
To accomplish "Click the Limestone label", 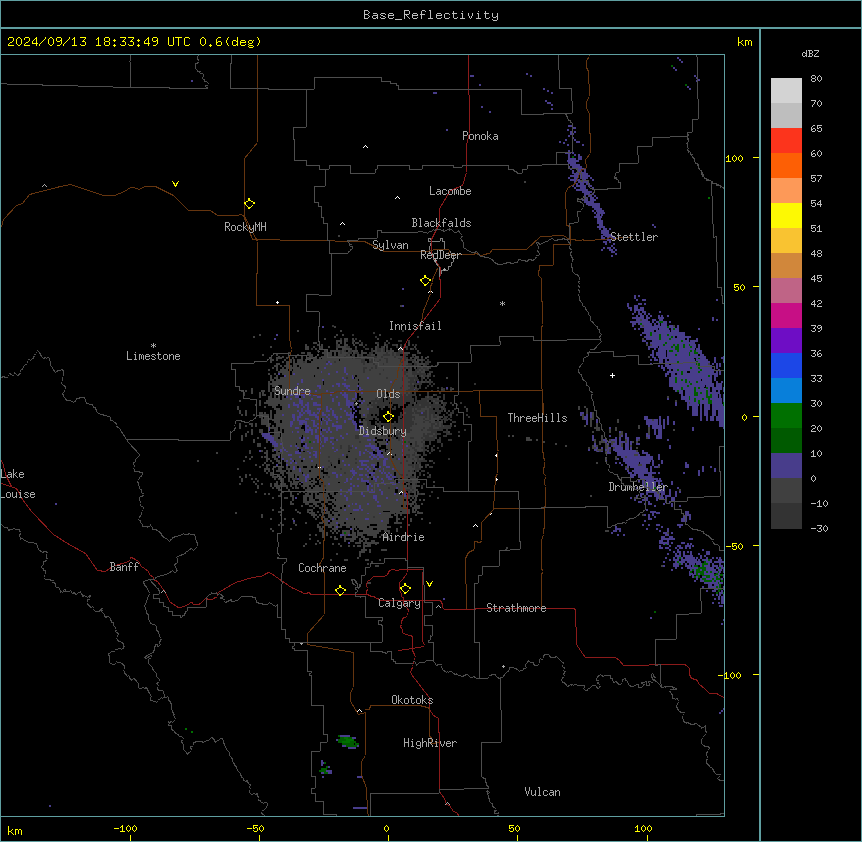I will (x=153, y=356).
